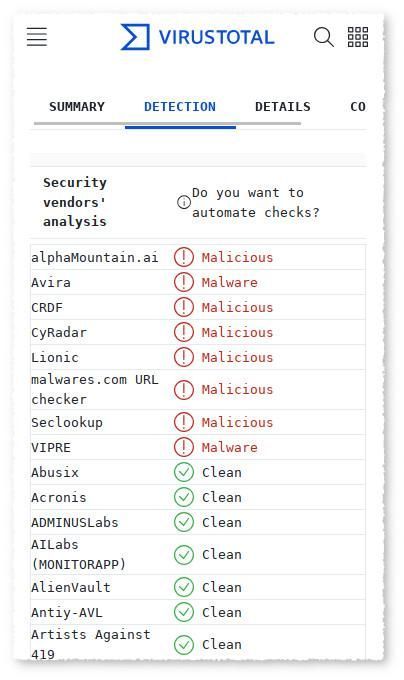Open the search magnifier icon
The image size is (404, 680).
pos(323,37)
